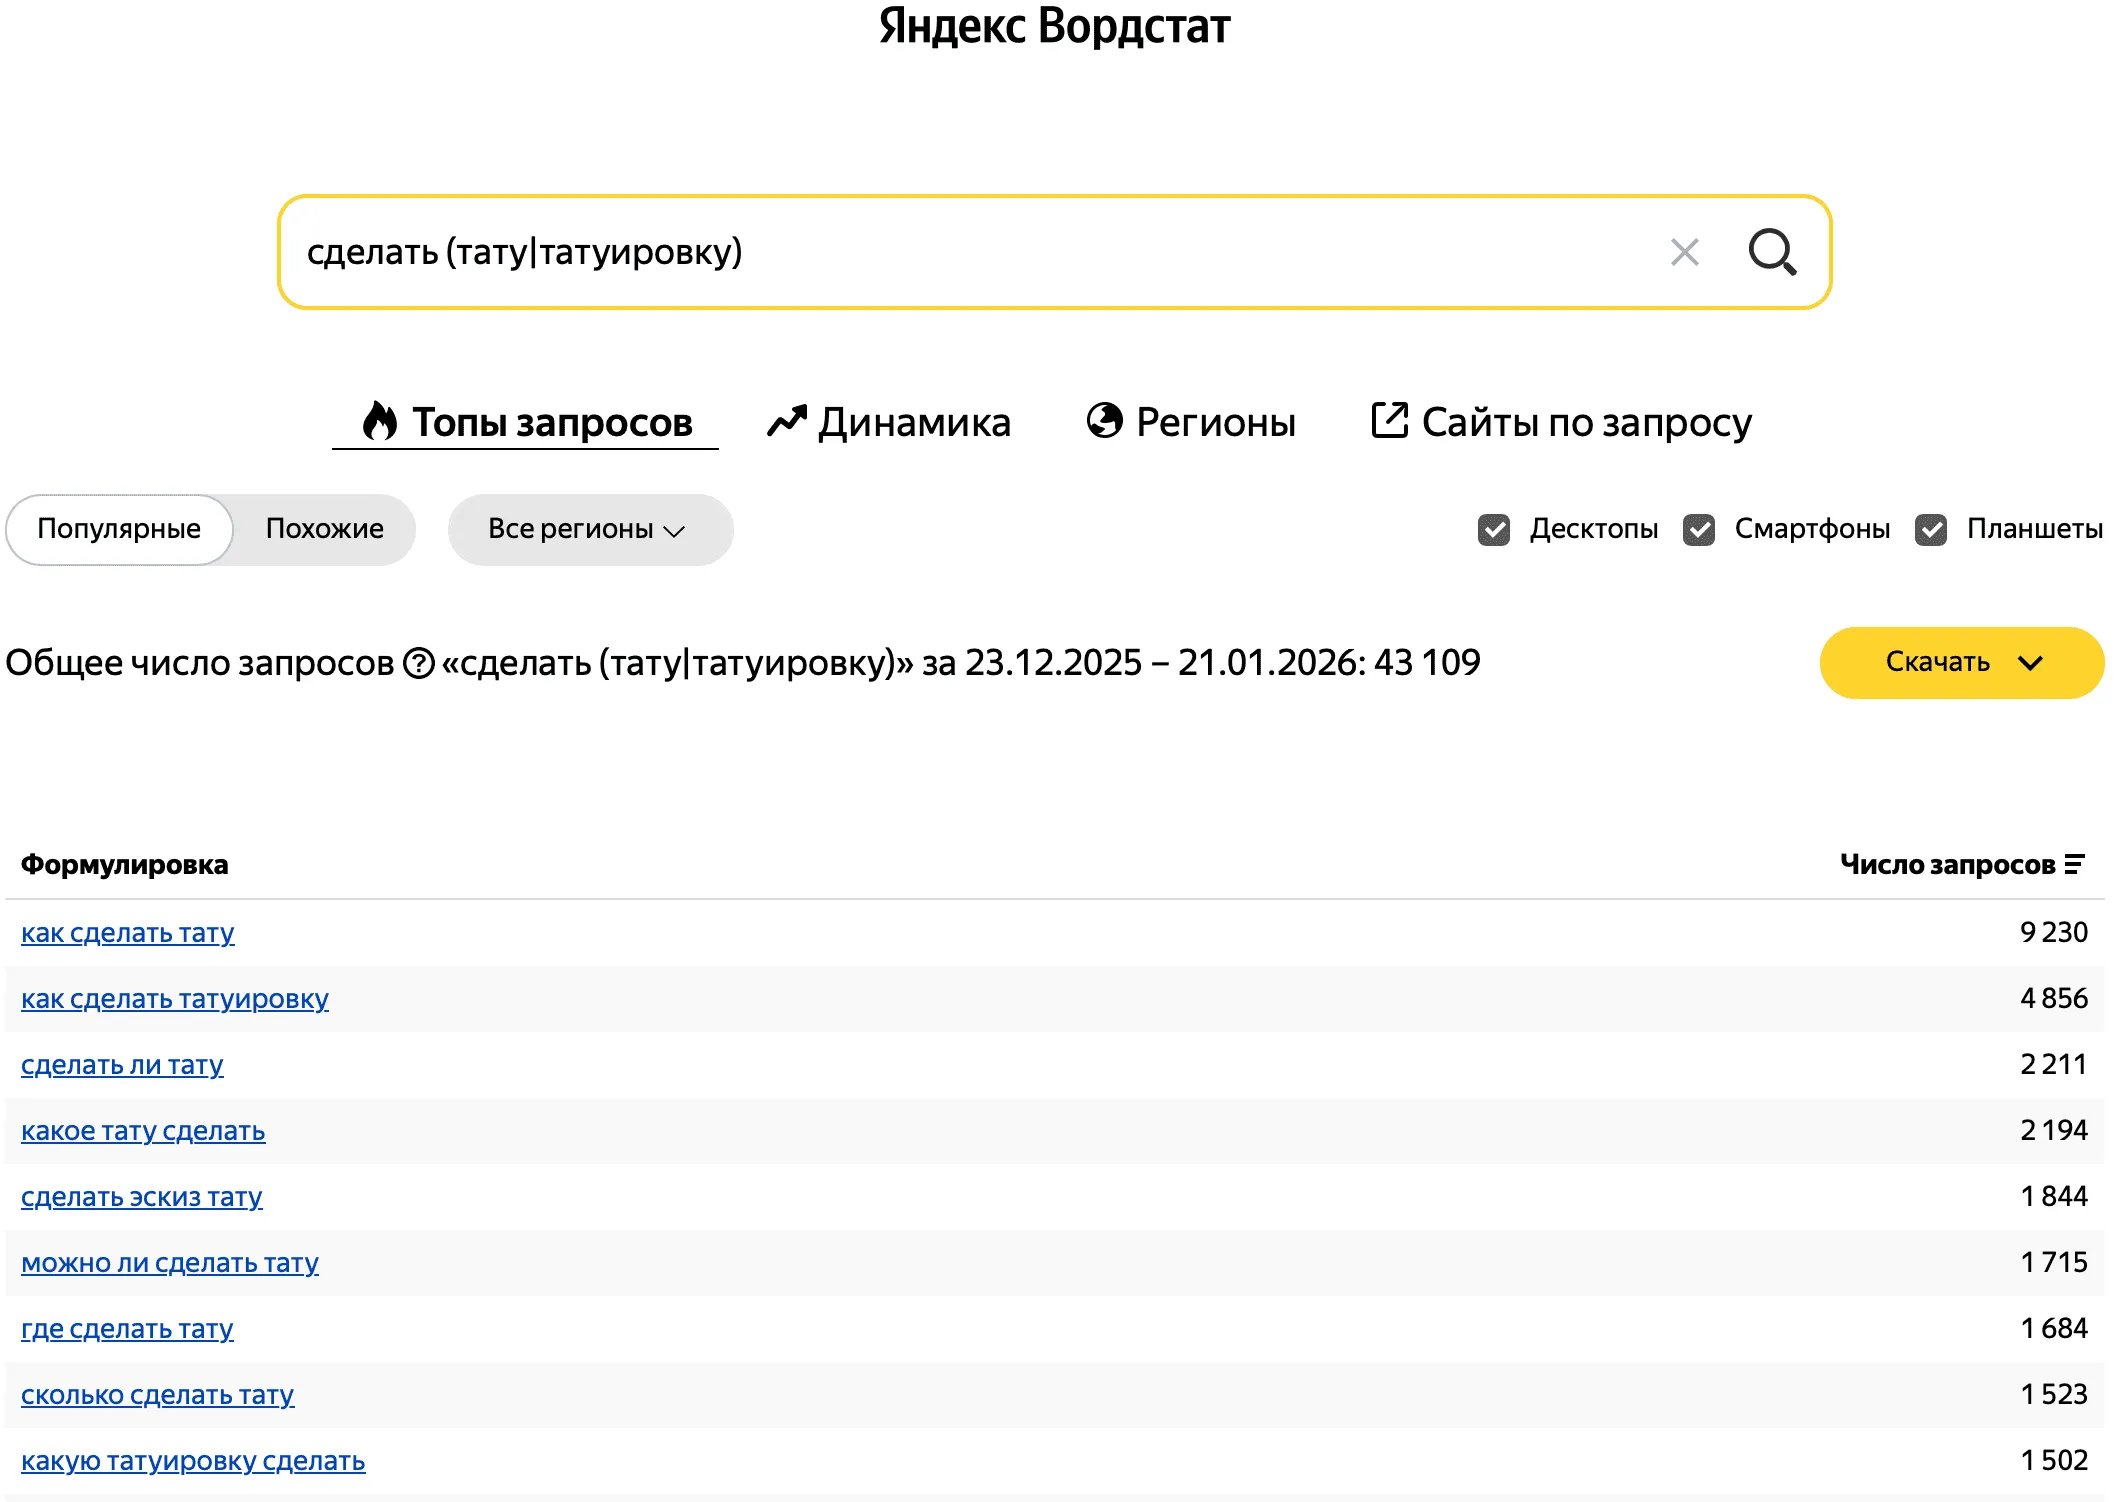Select the Похожие filter

coord(323,529)
